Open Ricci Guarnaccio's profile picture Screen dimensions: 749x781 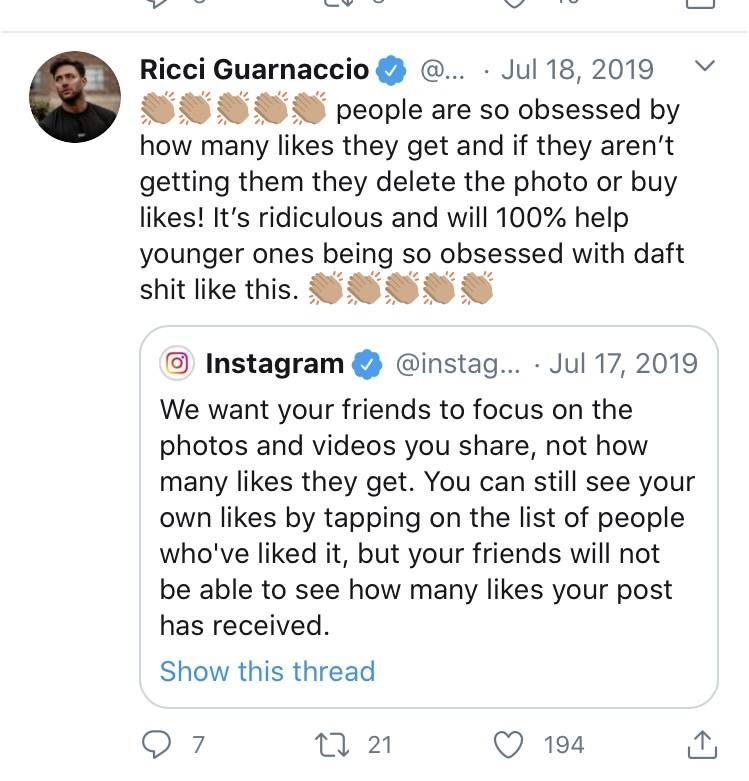75,97
